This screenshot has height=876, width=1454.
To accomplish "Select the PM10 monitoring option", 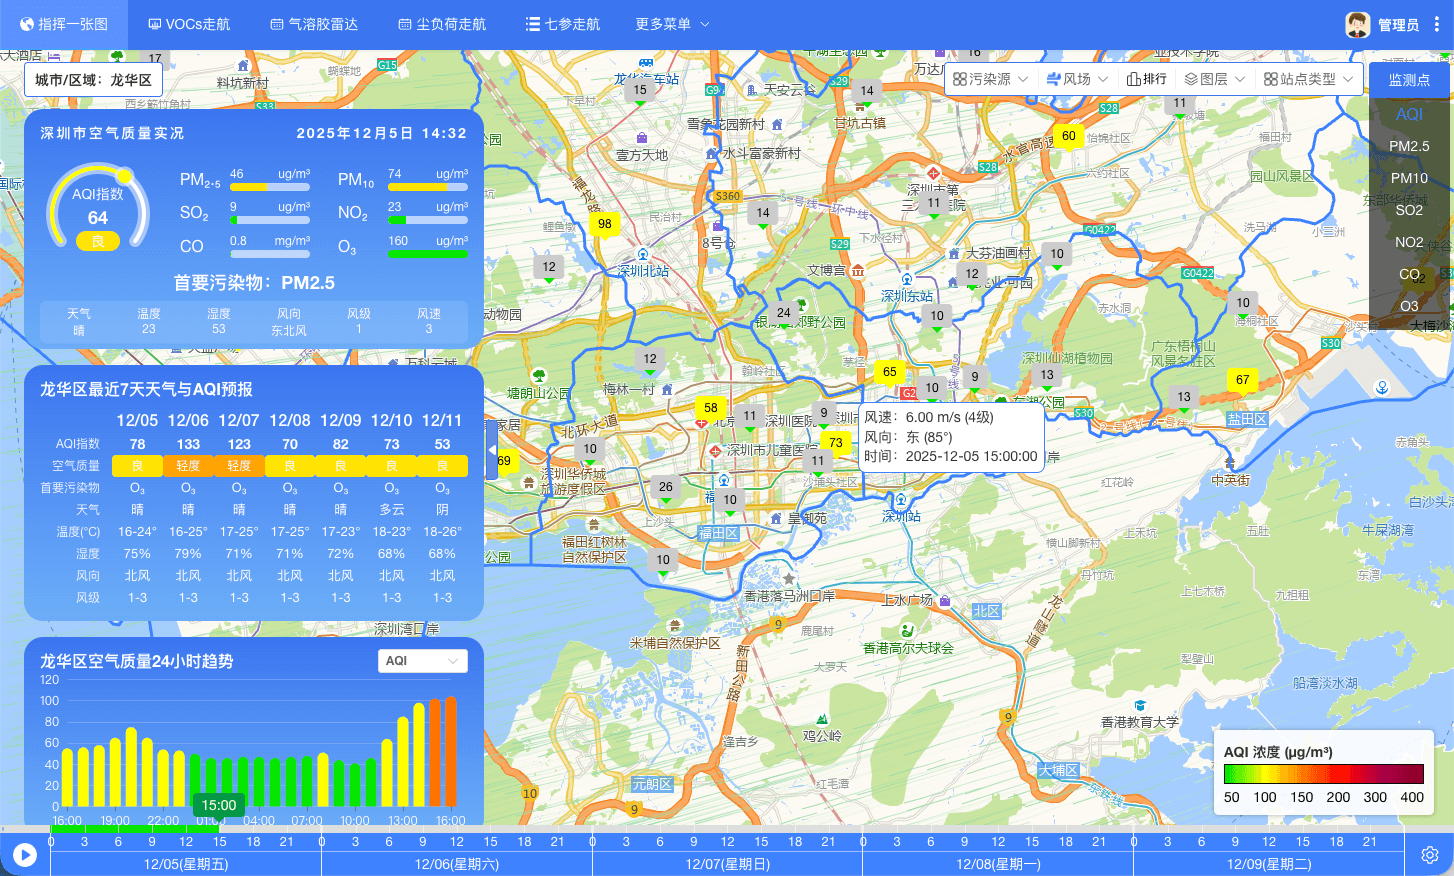I will 1408,178.
